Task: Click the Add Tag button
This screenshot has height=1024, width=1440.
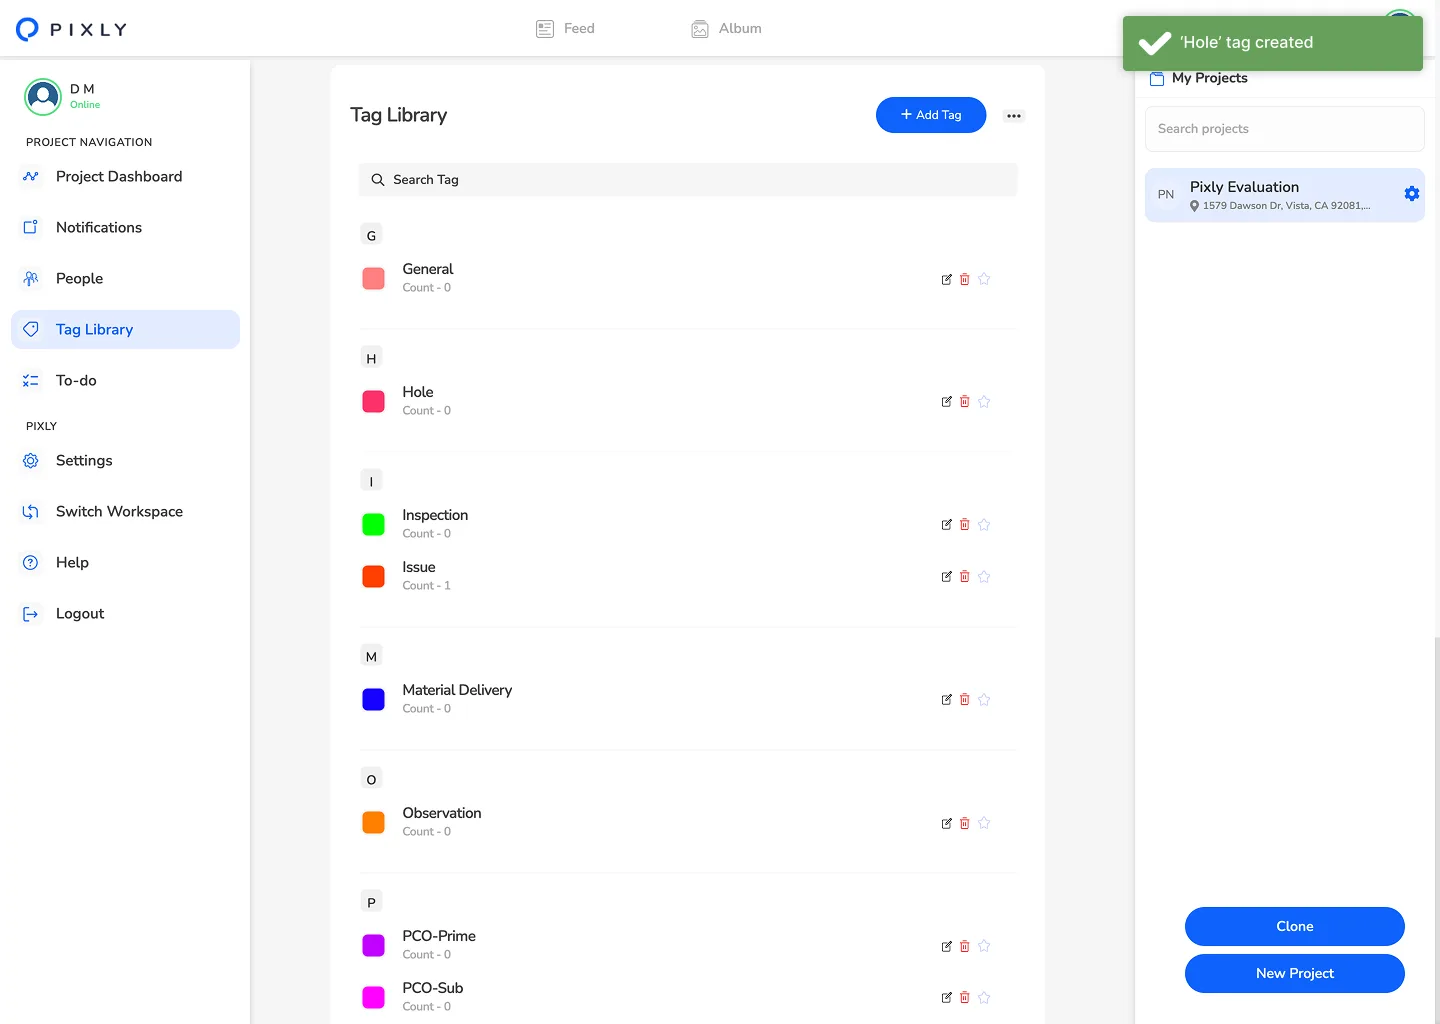Action: [931, 115]
